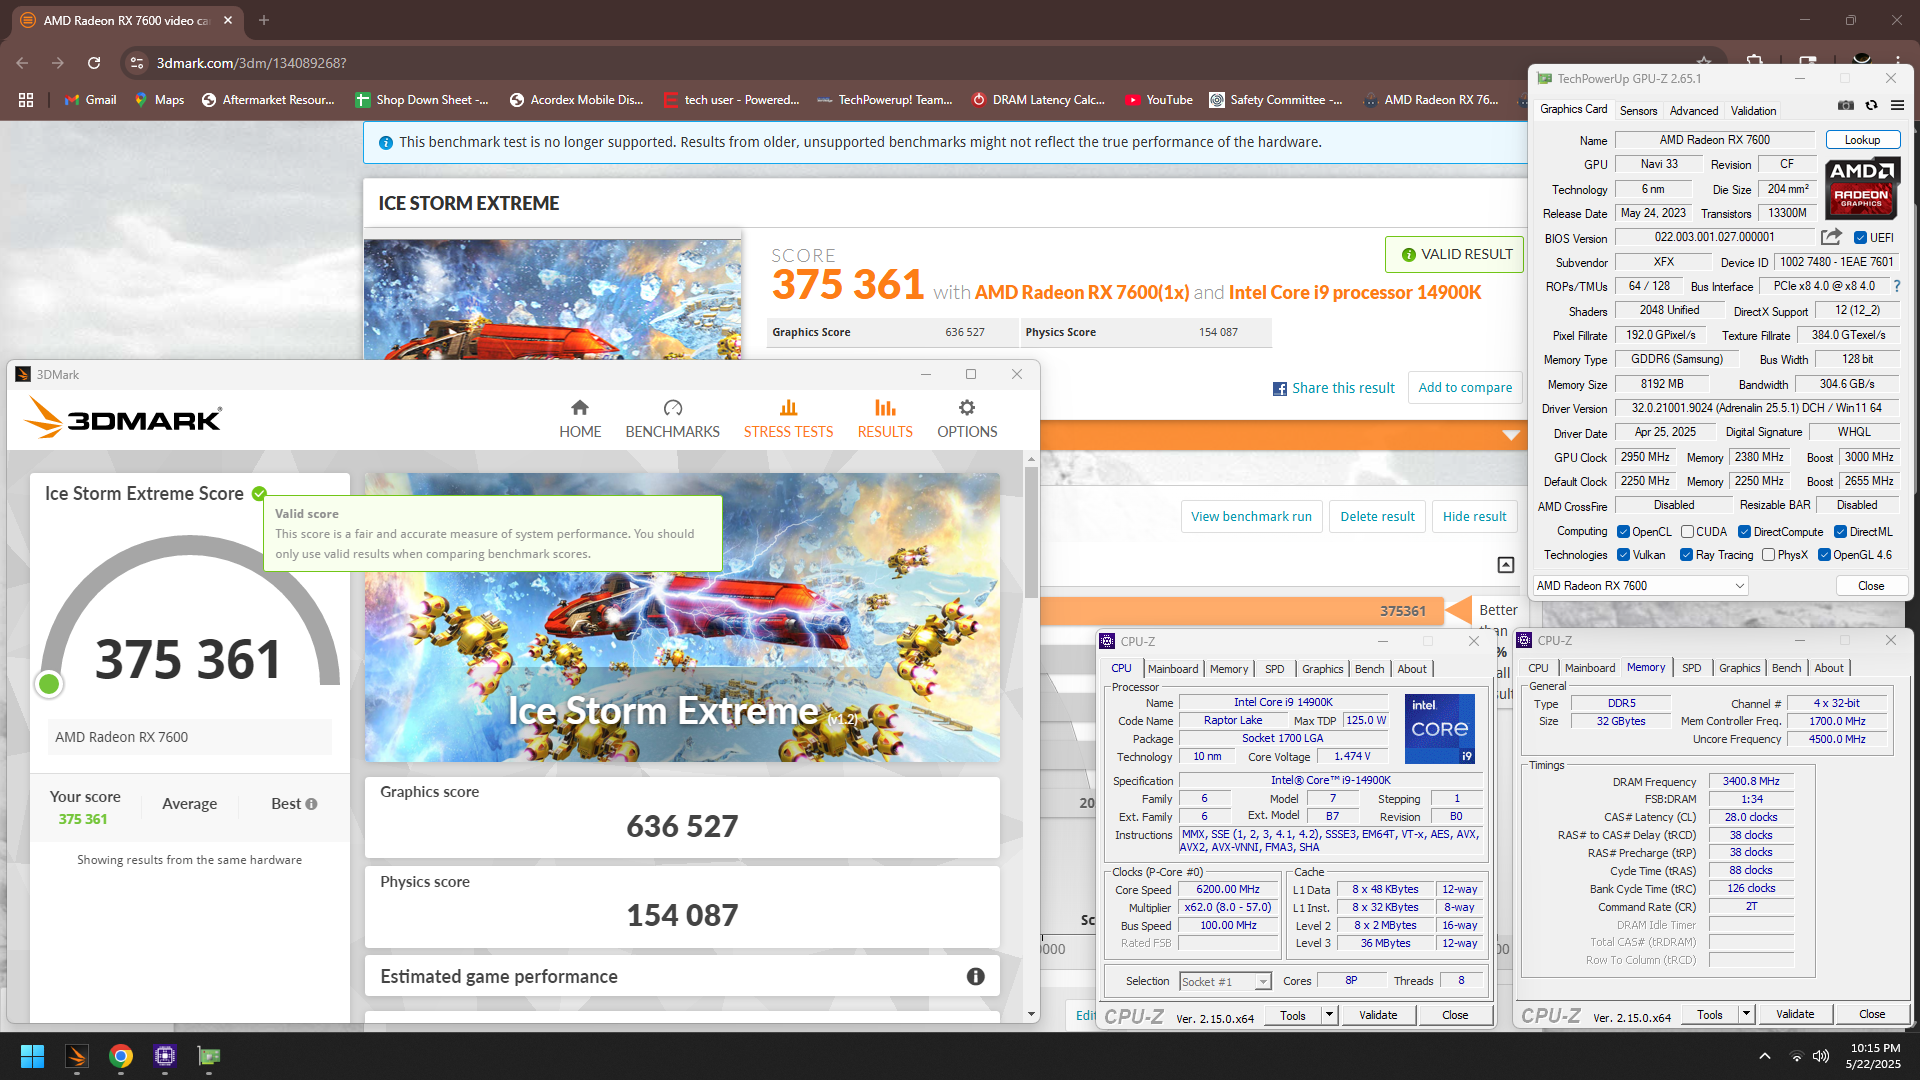Open Chrome from the taskbar
The height and width of the screenshot is (1080, 1920).
(x=121, y=1056)
